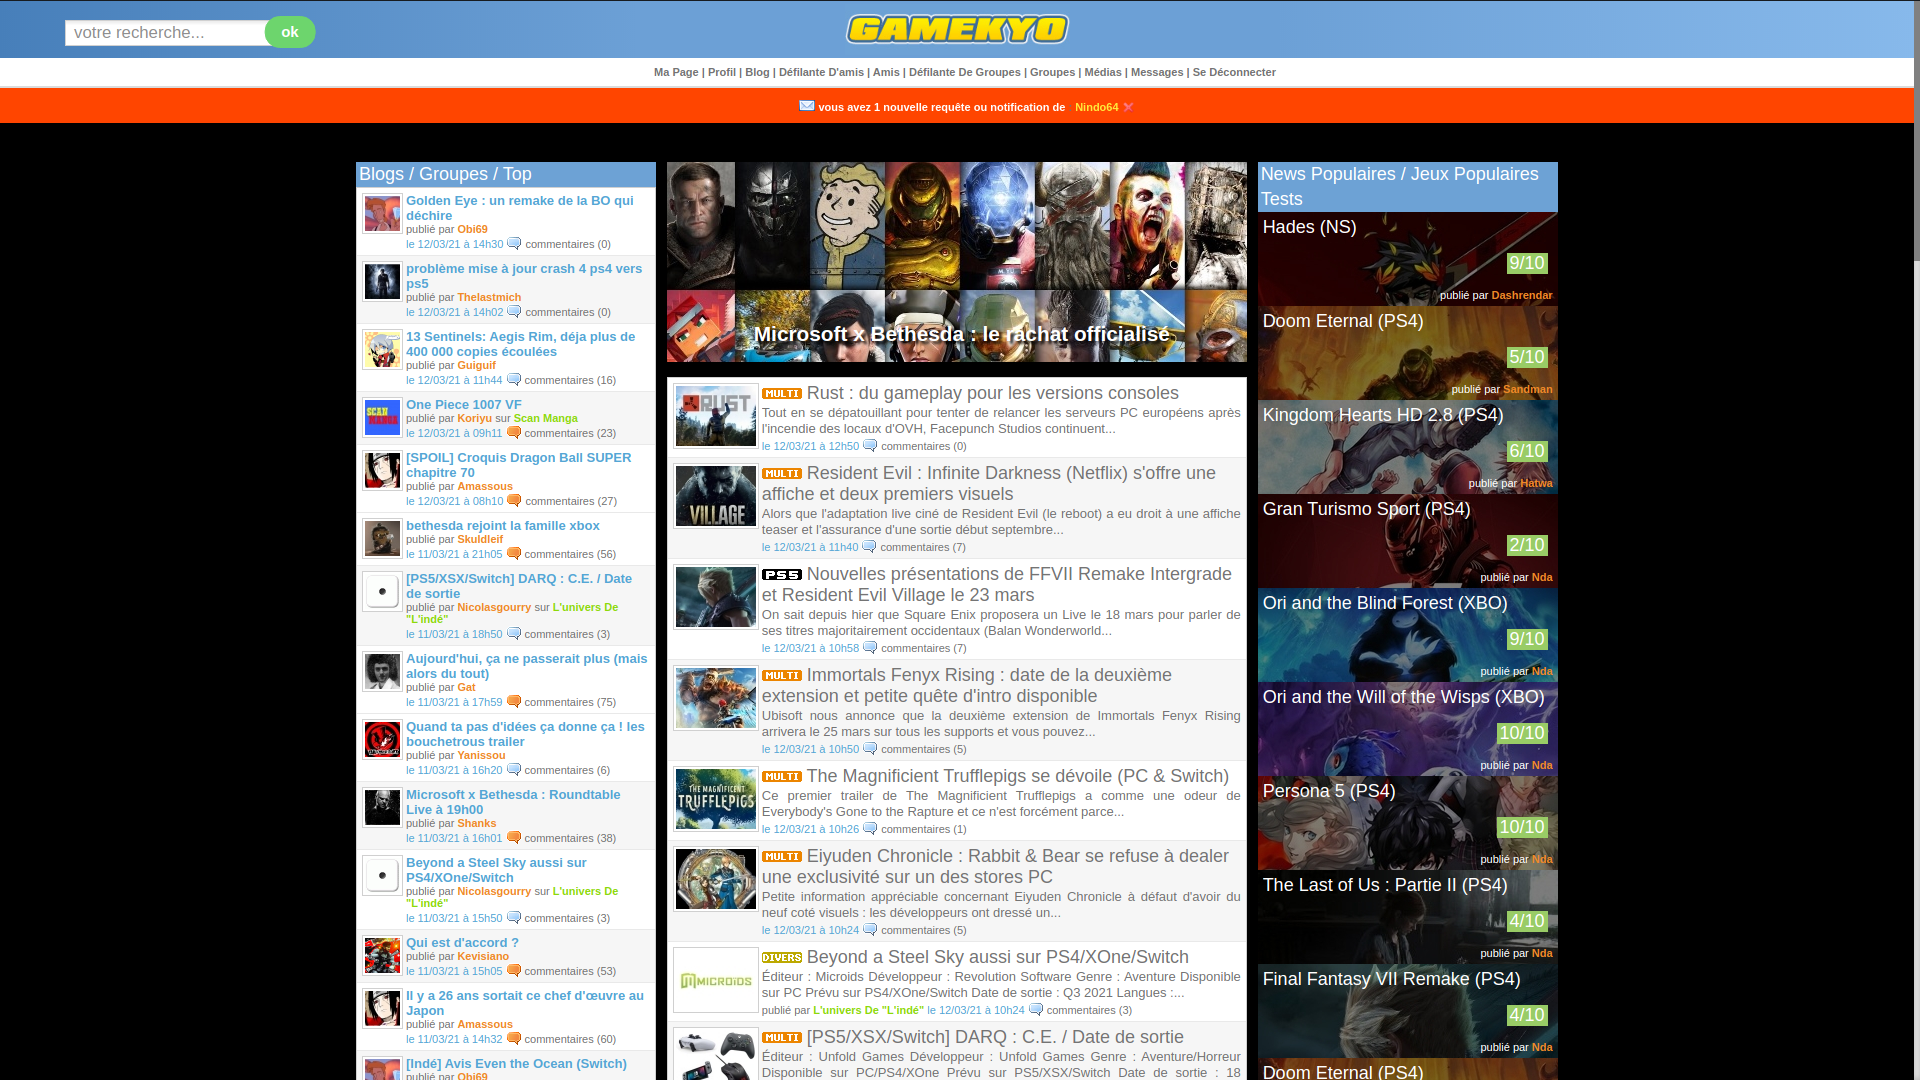1920x1080 pixels.
Task: Open Persona 5 (PS4) test card
Action: (x=1407, y=823)
